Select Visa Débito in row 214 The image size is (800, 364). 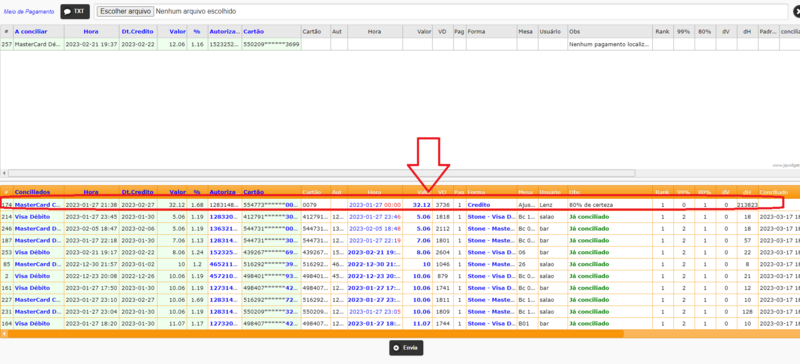38,216
